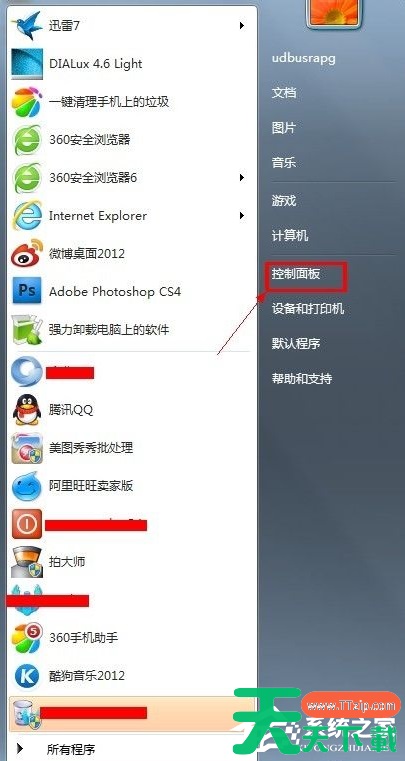Open the 迅雷7 bird icon

[26, 26]
